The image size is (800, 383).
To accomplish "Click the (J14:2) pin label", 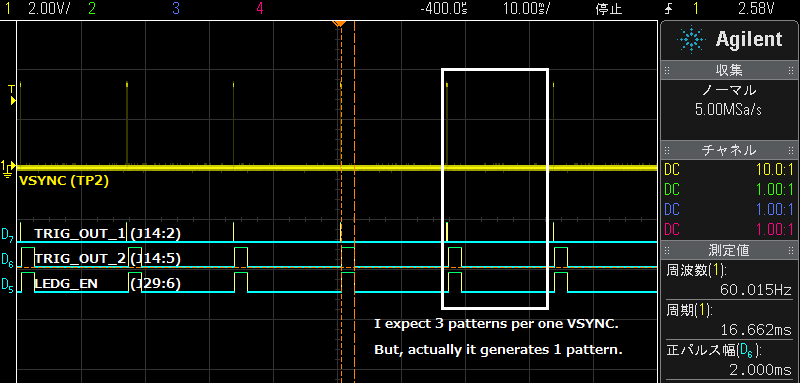I will coord(155,234).
